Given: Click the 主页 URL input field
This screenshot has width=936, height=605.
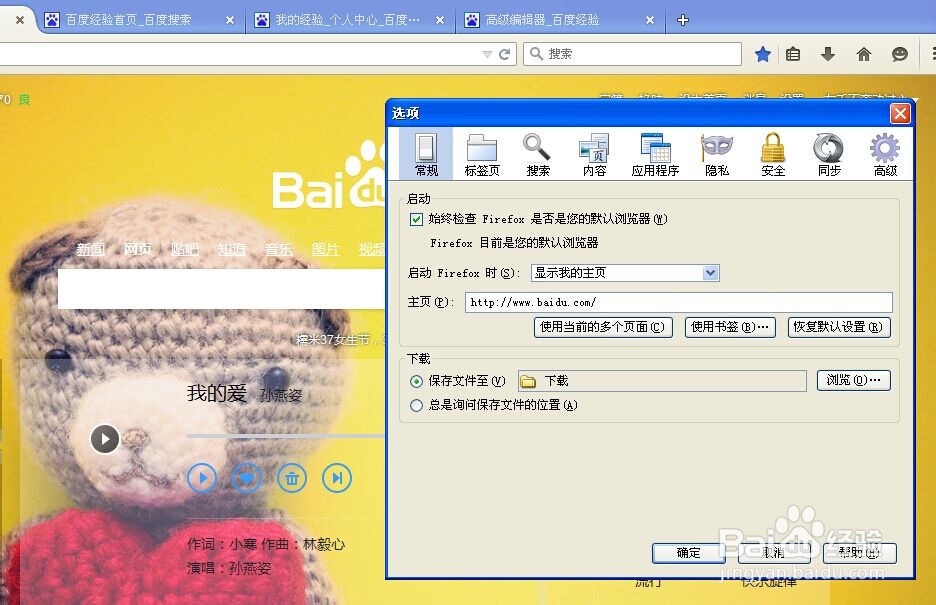Looking at the screenshot, I should (679, 302).
